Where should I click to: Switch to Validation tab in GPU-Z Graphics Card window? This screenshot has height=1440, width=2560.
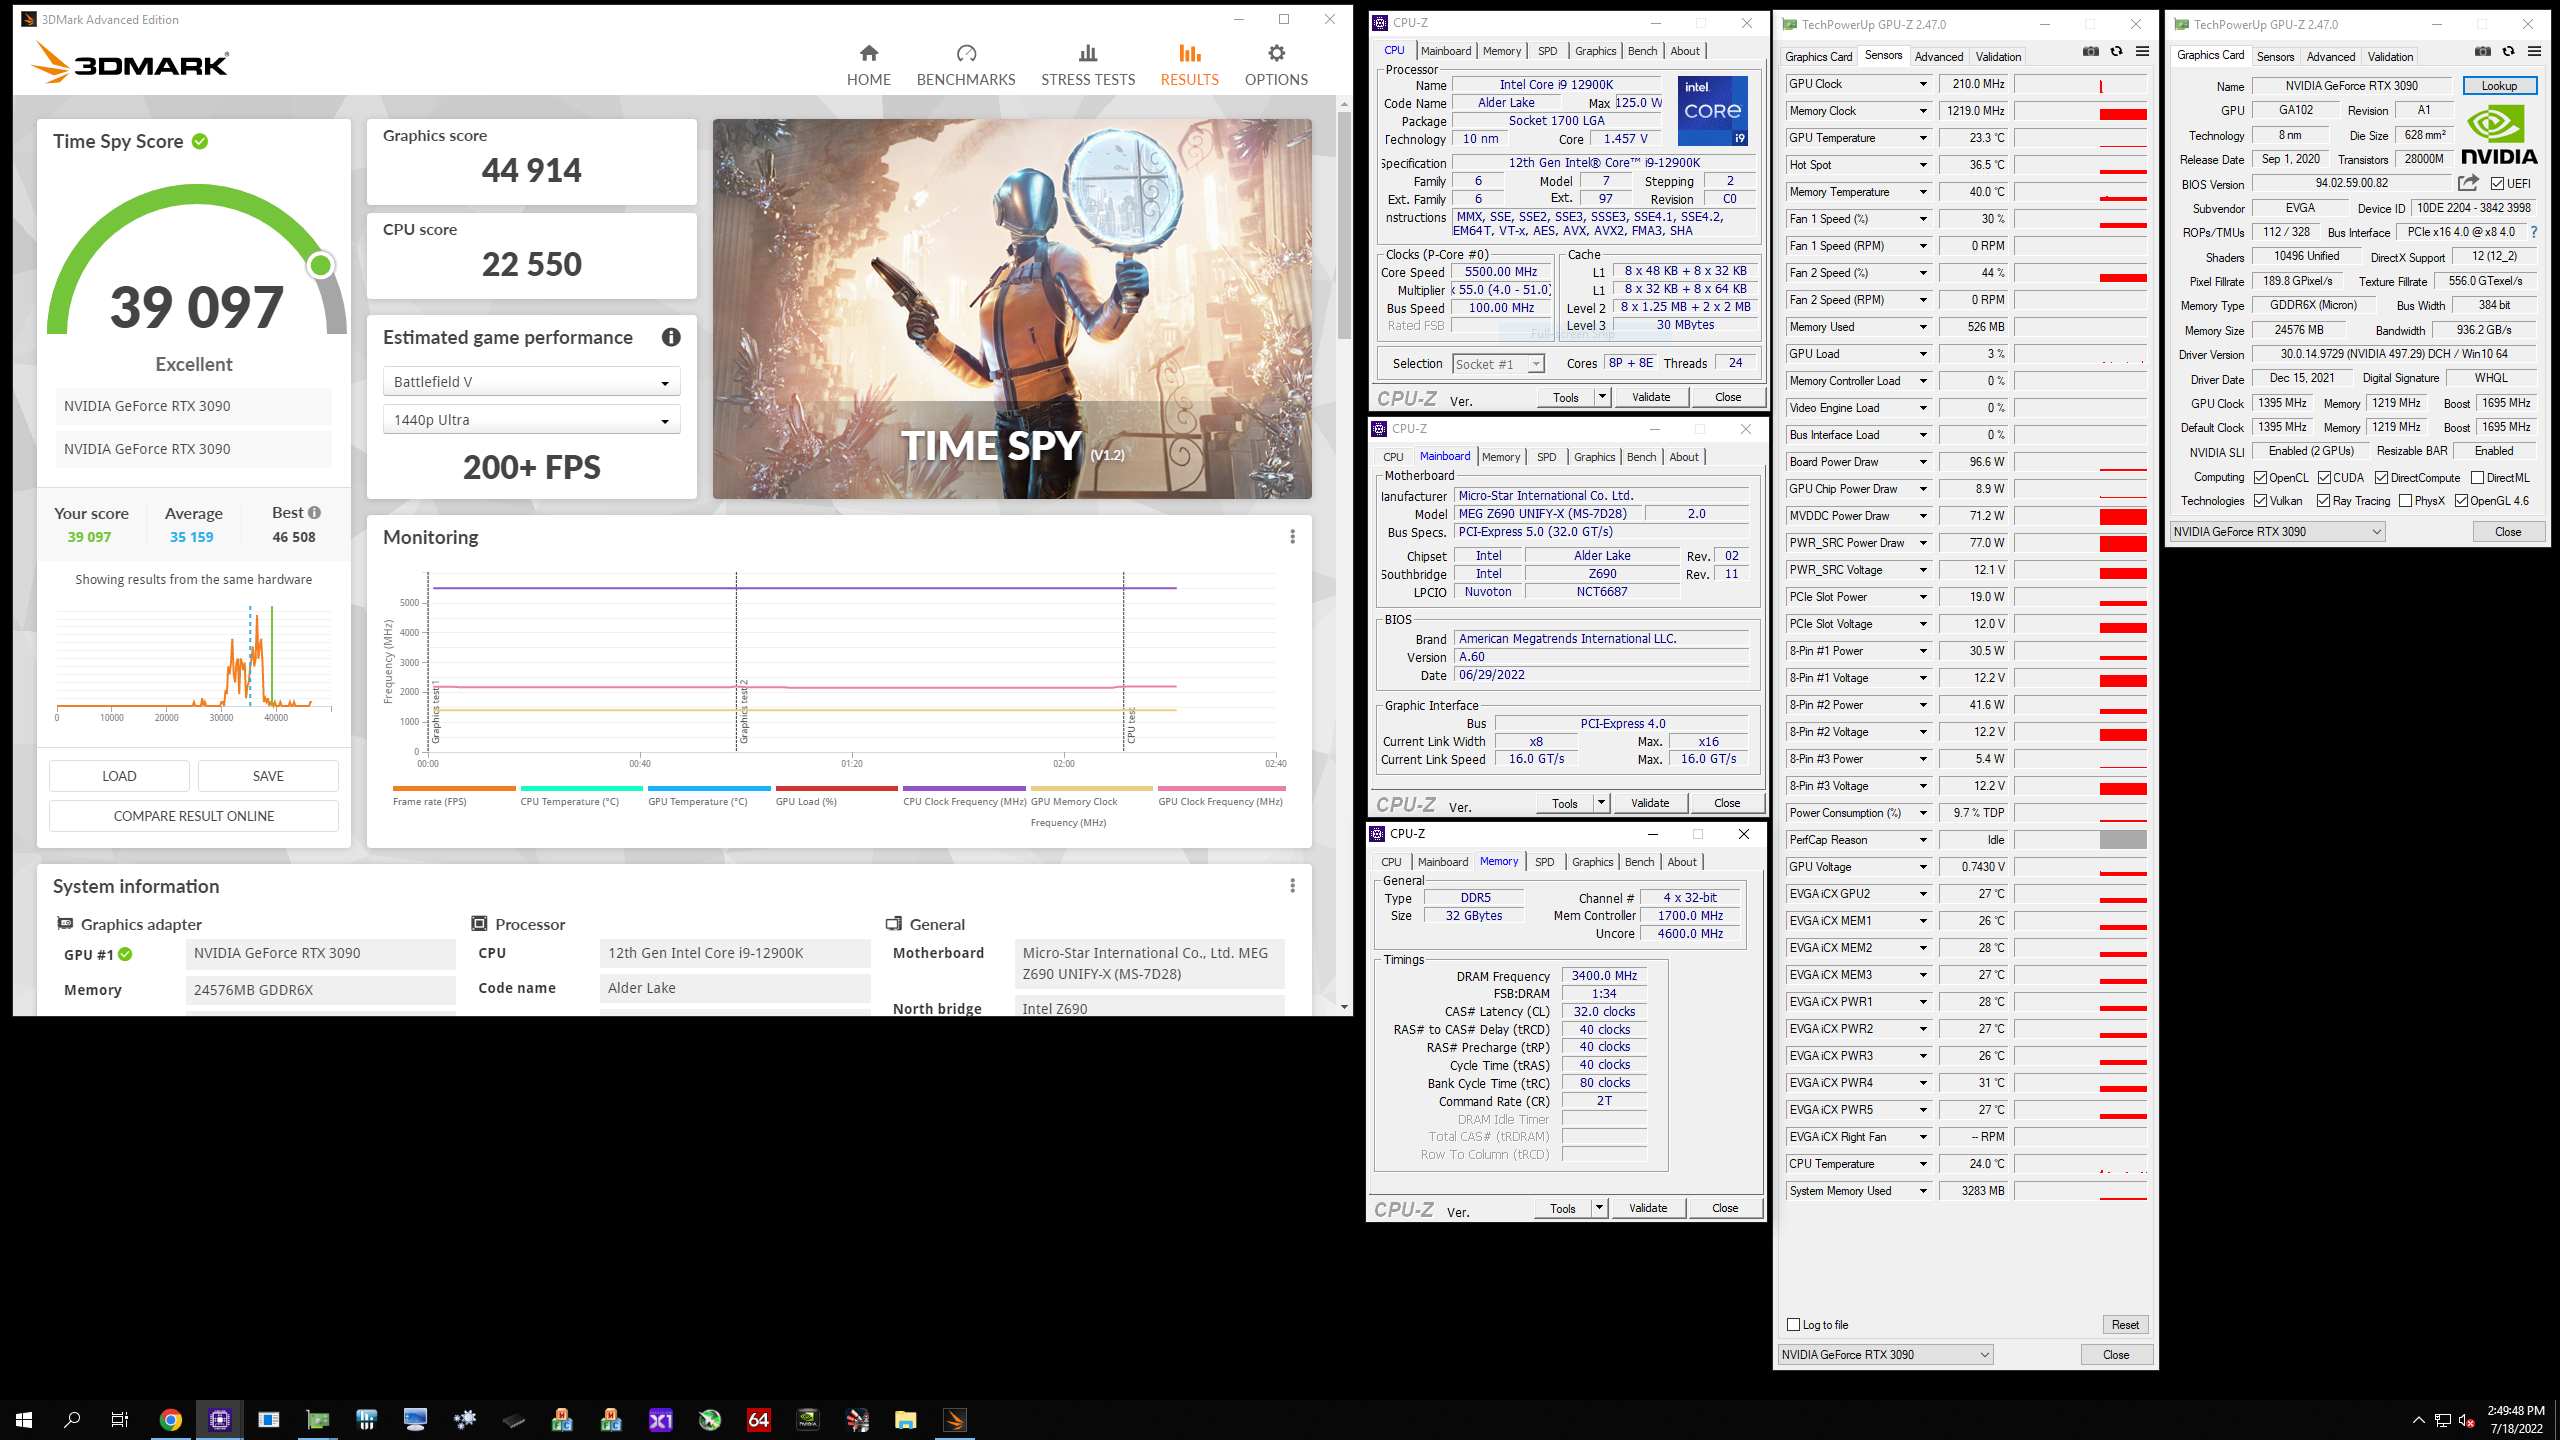click(x=2389, y=57)
